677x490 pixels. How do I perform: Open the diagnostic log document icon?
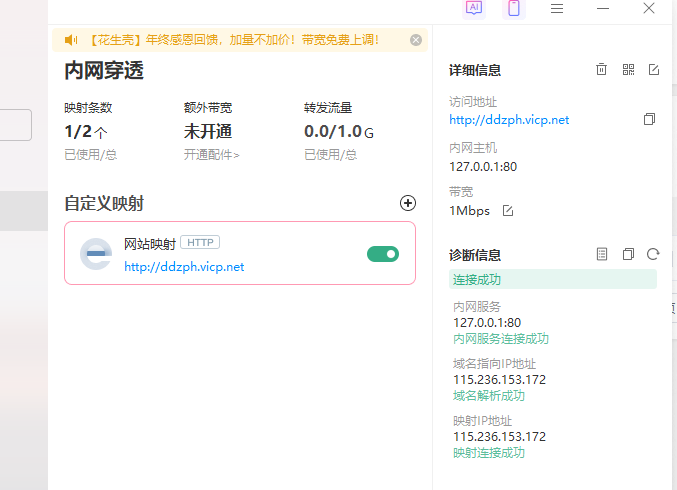pos(601,254)
